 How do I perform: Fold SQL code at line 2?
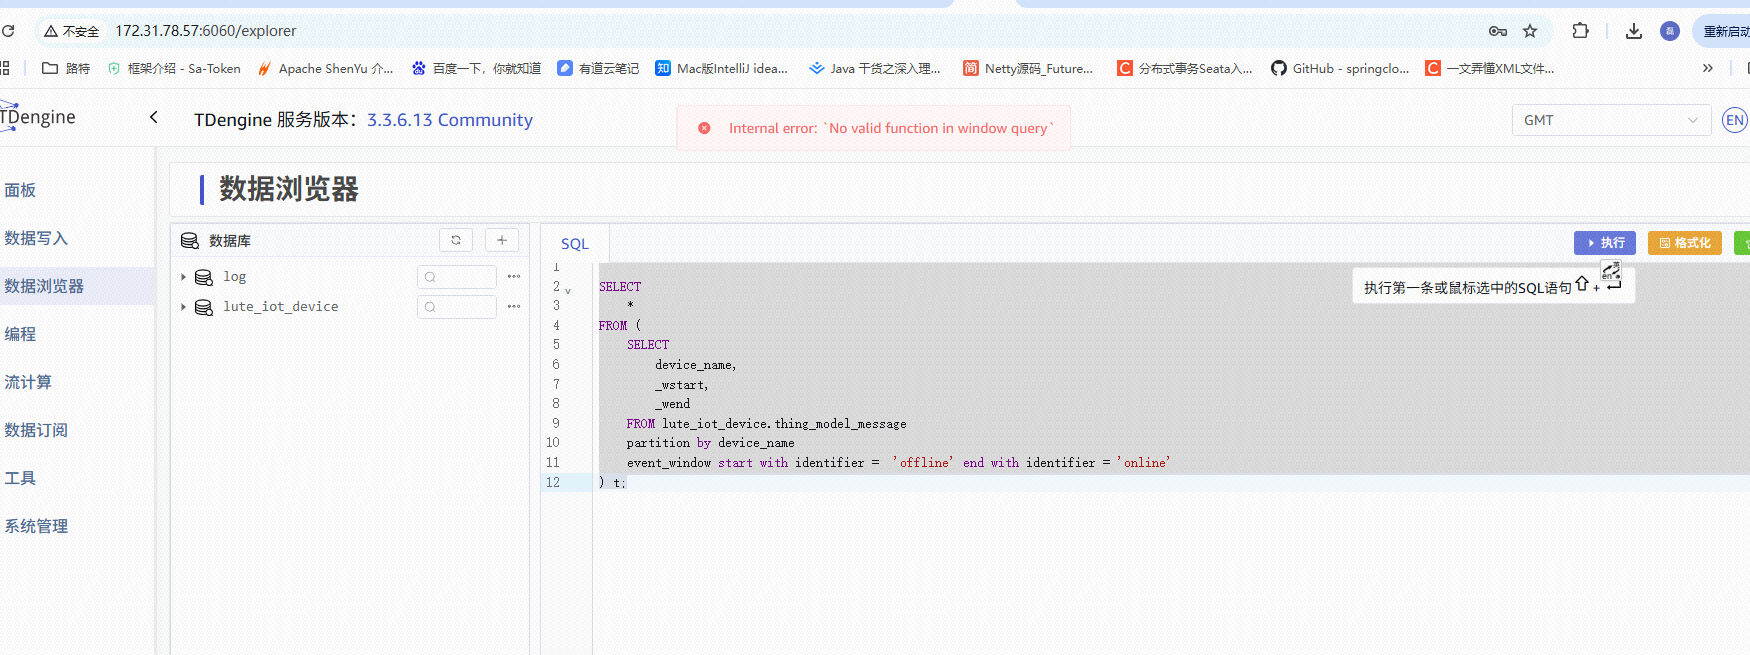click(x=568, y=291)
